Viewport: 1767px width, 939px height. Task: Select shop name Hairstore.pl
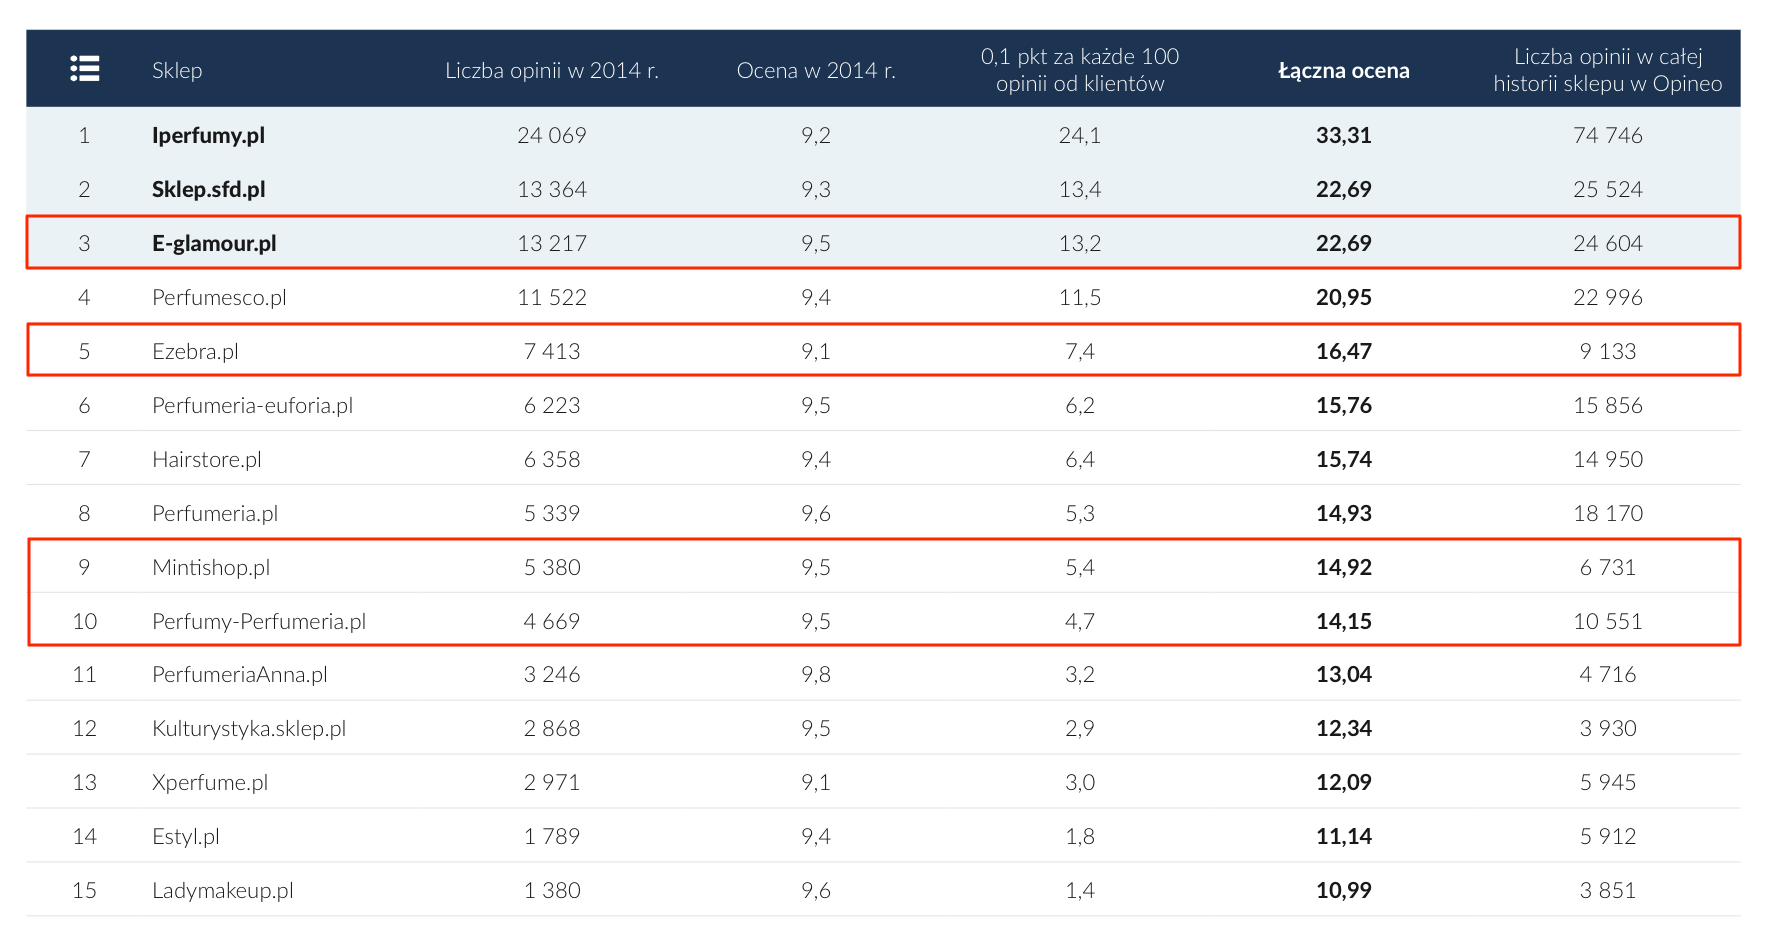pyautogui.click(x=207, y=459)
